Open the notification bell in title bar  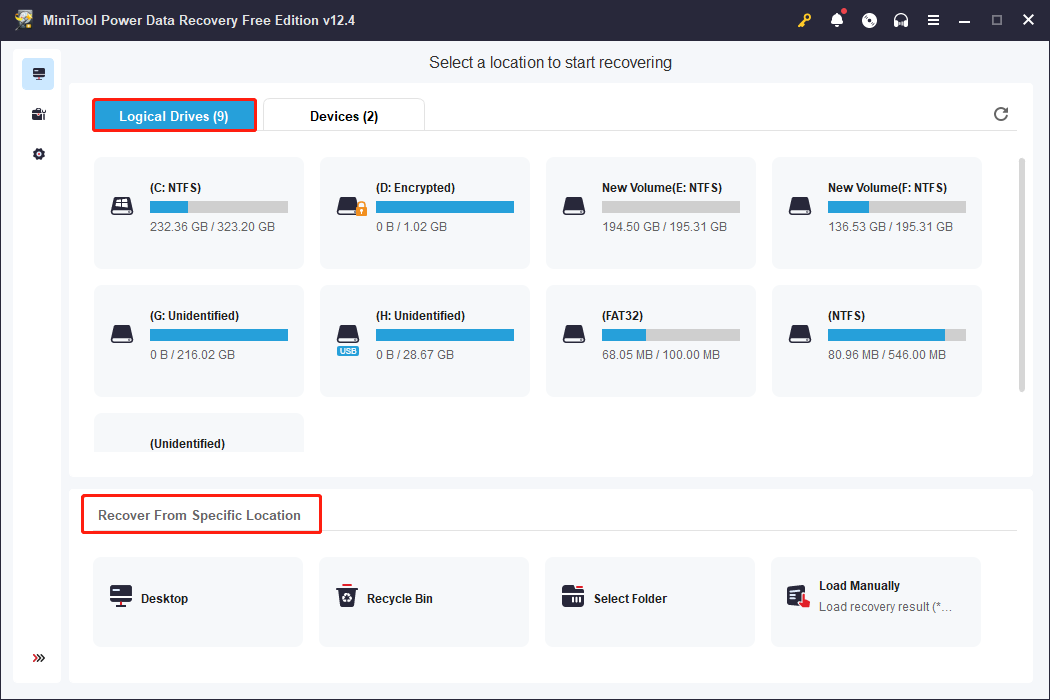pos(837,20)
